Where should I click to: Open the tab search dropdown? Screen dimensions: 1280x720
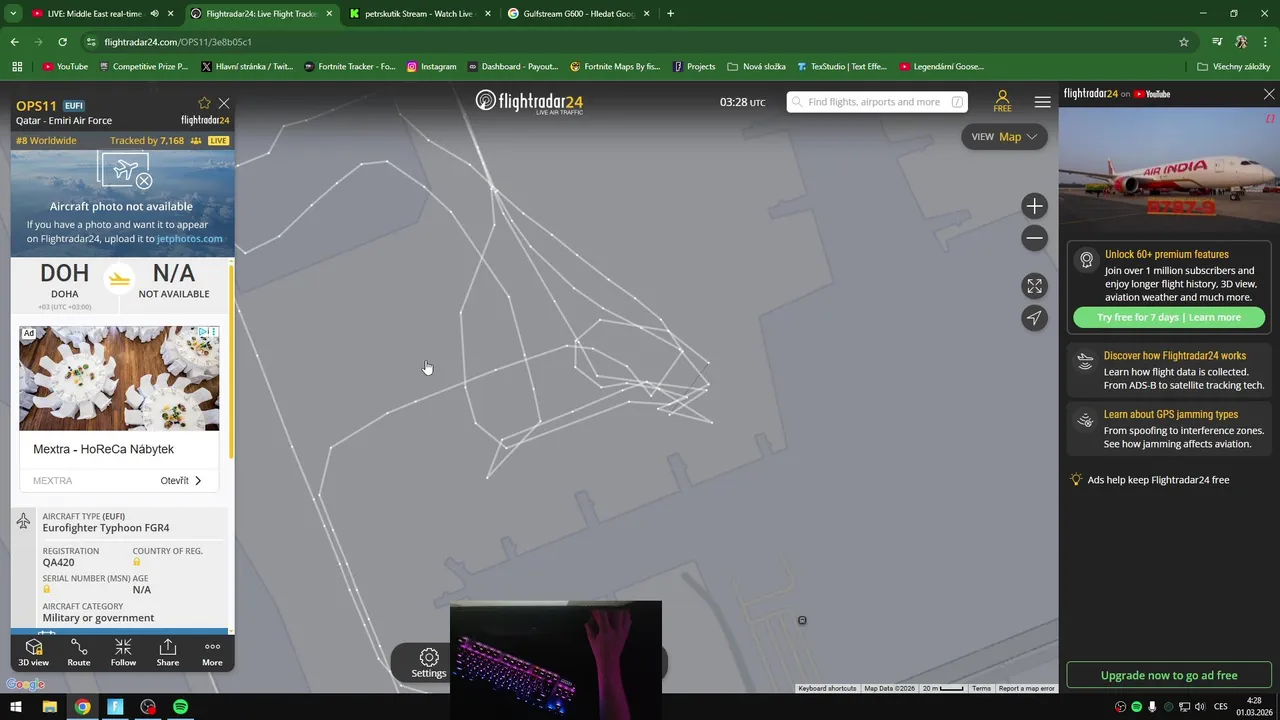[x=13, y=14]
